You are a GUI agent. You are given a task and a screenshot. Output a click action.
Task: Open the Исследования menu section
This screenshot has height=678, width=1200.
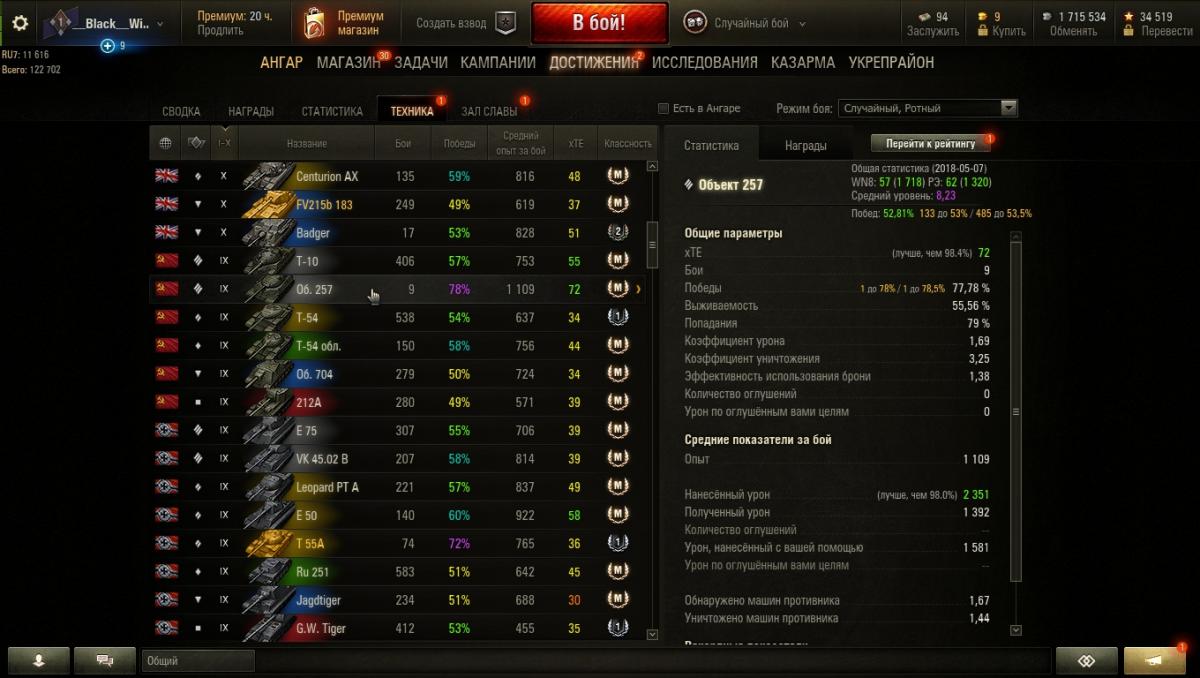pos(705,62)
